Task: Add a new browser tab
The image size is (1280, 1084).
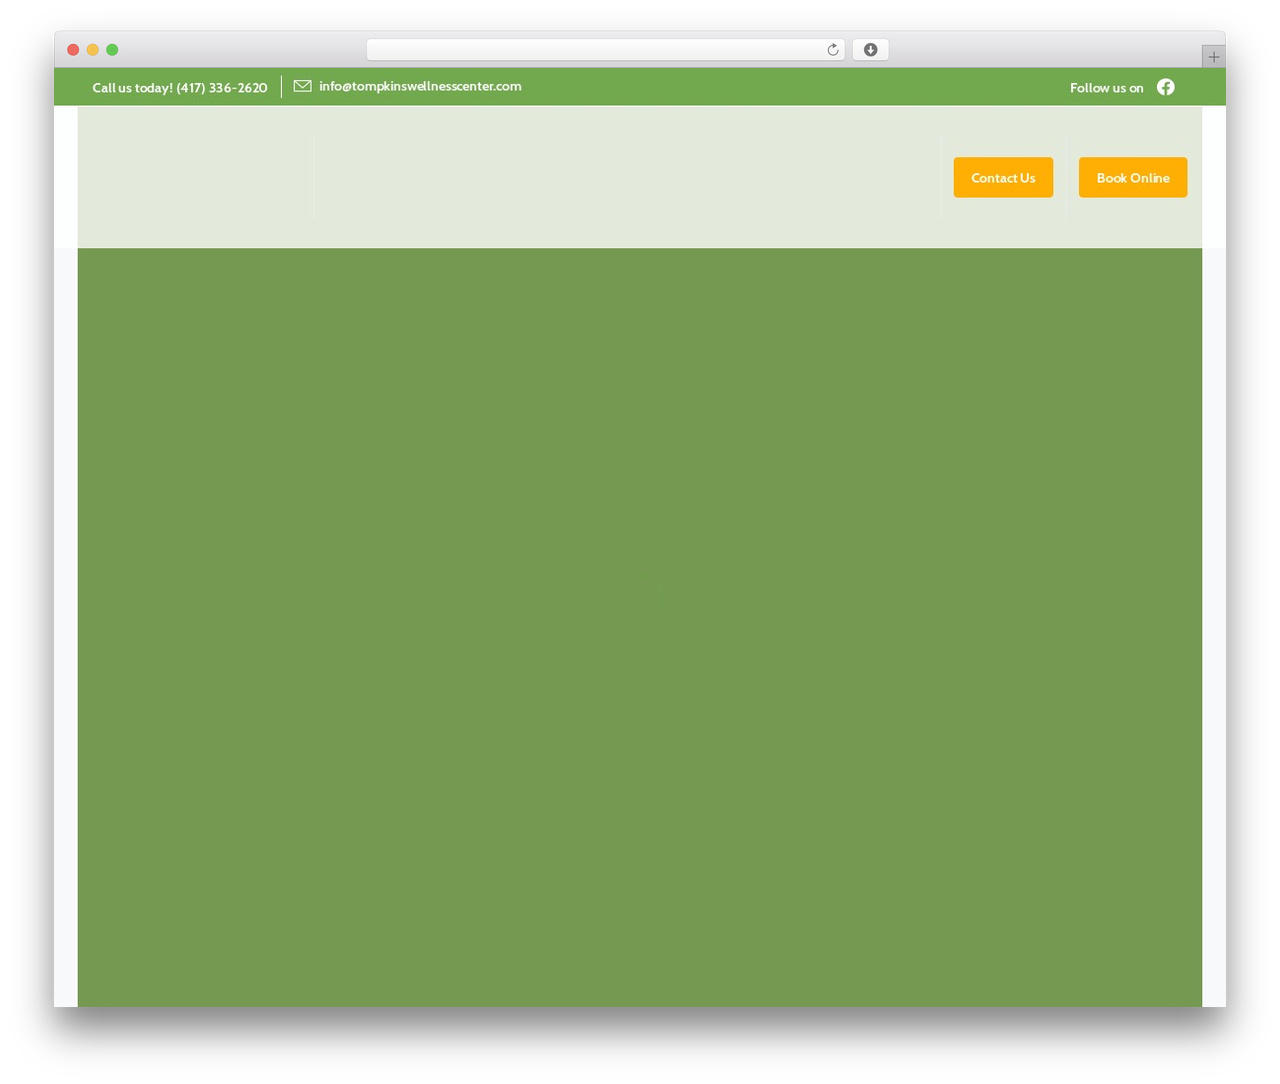Action: (x=1213, y=57)
